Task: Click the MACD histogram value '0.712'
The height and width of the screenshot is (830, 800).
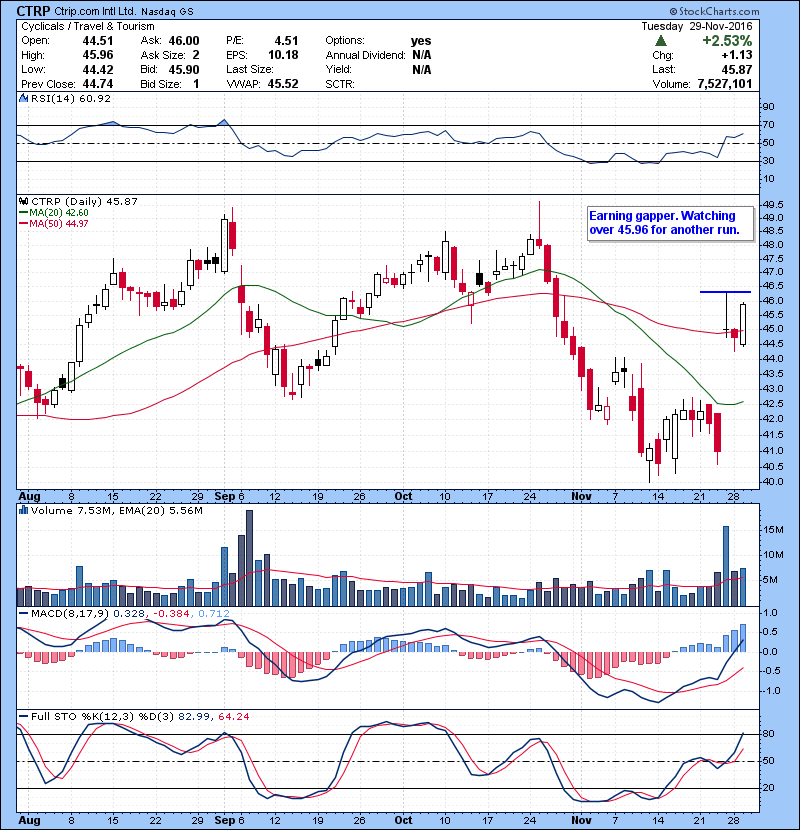Action: tap(214, 614)
